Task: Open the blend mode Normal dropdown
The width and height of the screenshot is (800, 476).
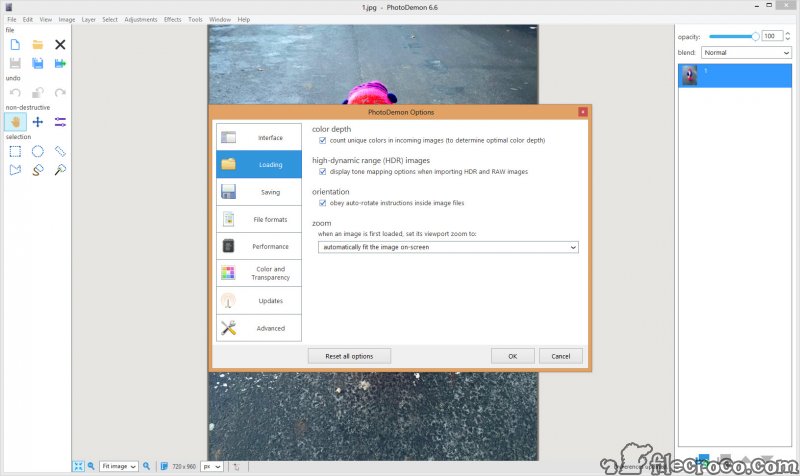Action: click(x=746, y=53)
